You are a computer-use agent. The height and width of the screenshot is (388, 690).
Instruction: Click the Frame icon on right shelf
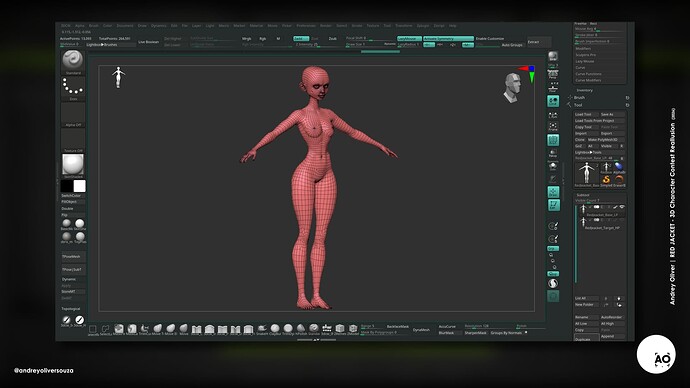click(553, 127)
